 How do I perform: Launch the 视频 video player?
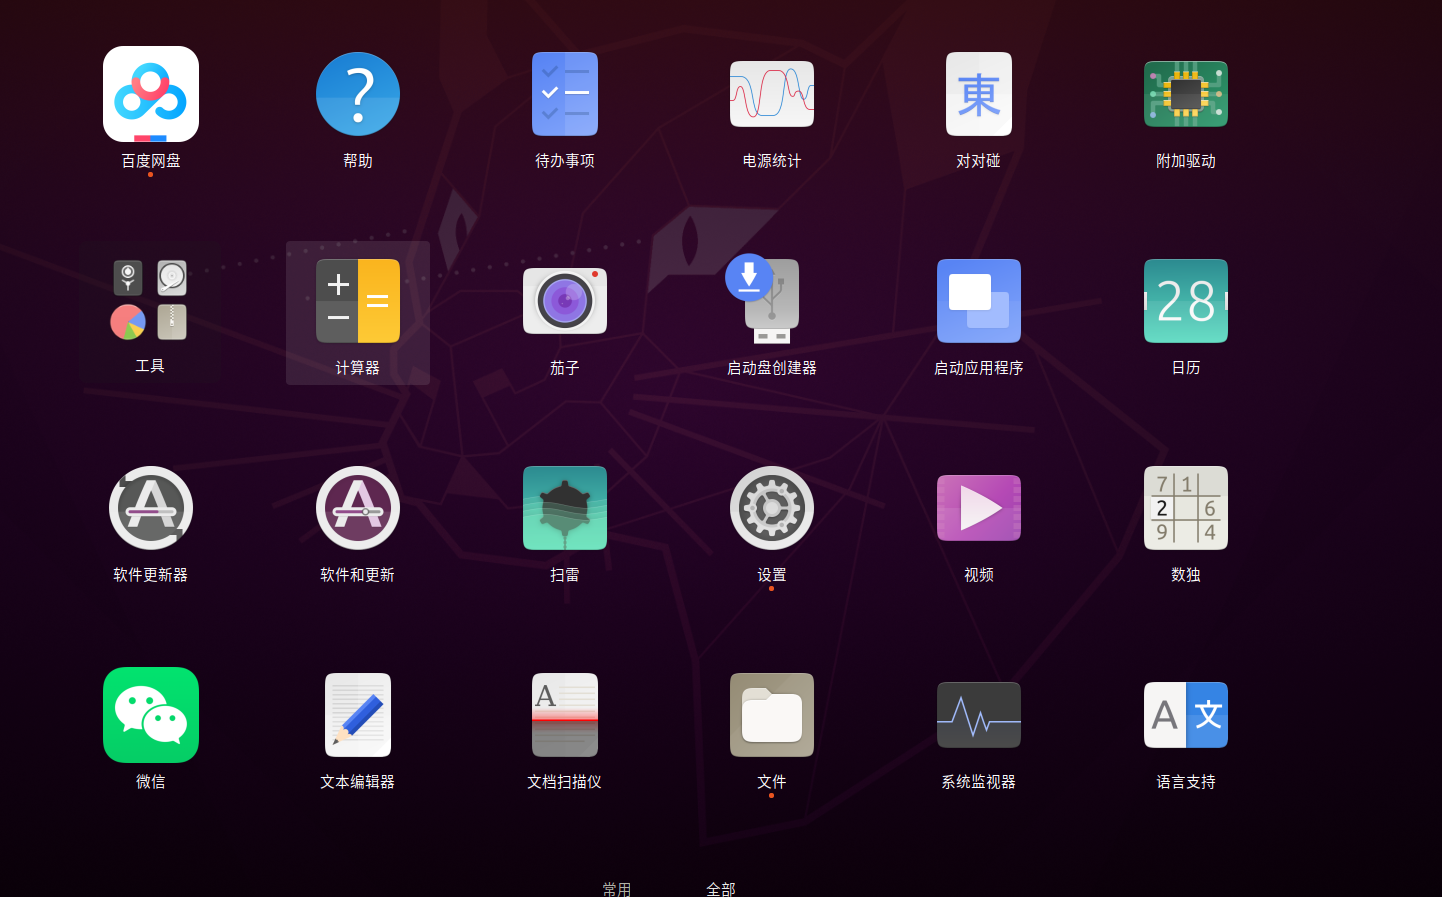tap(979, 508)
